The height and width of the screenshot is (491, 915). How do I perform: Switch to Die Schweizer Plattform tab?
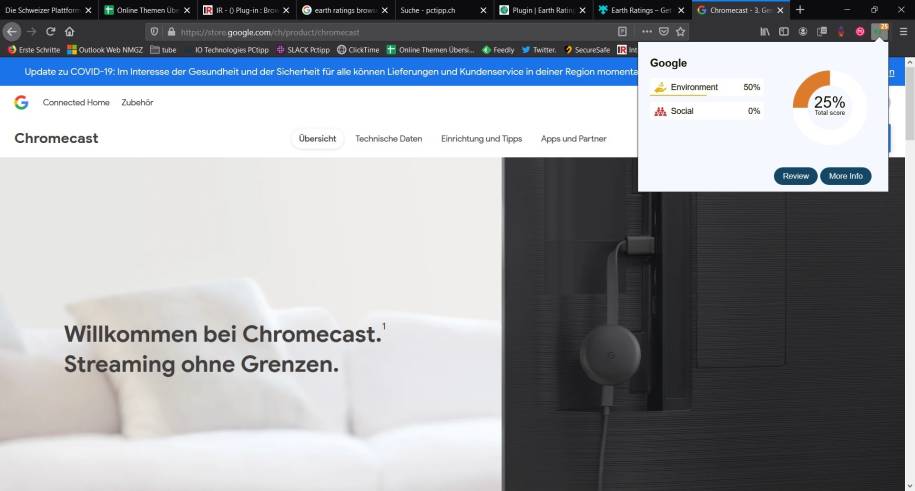pyautogui.click(x=42, y=11)
